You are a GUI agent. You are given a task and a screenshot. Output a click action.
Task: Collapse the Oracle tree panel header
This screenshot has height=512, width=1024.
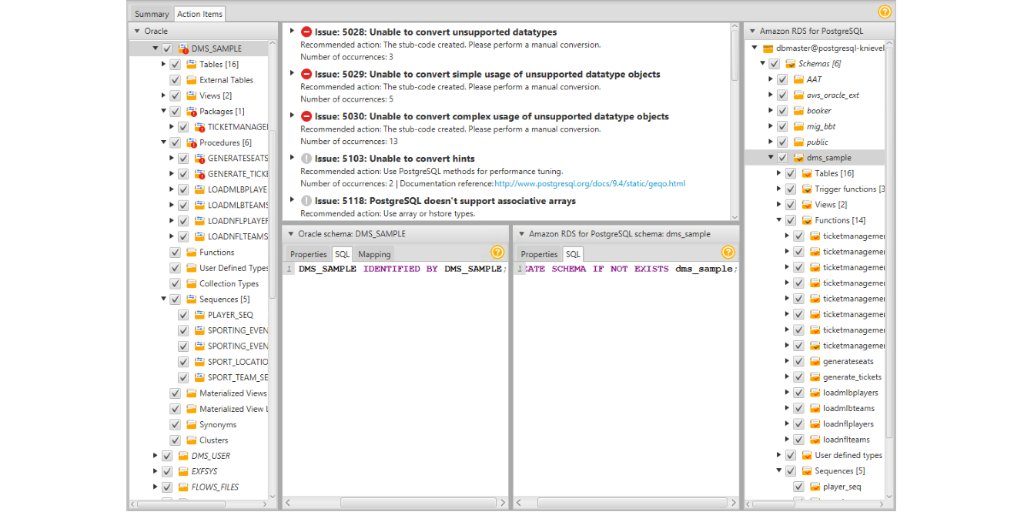coord(136,31)
